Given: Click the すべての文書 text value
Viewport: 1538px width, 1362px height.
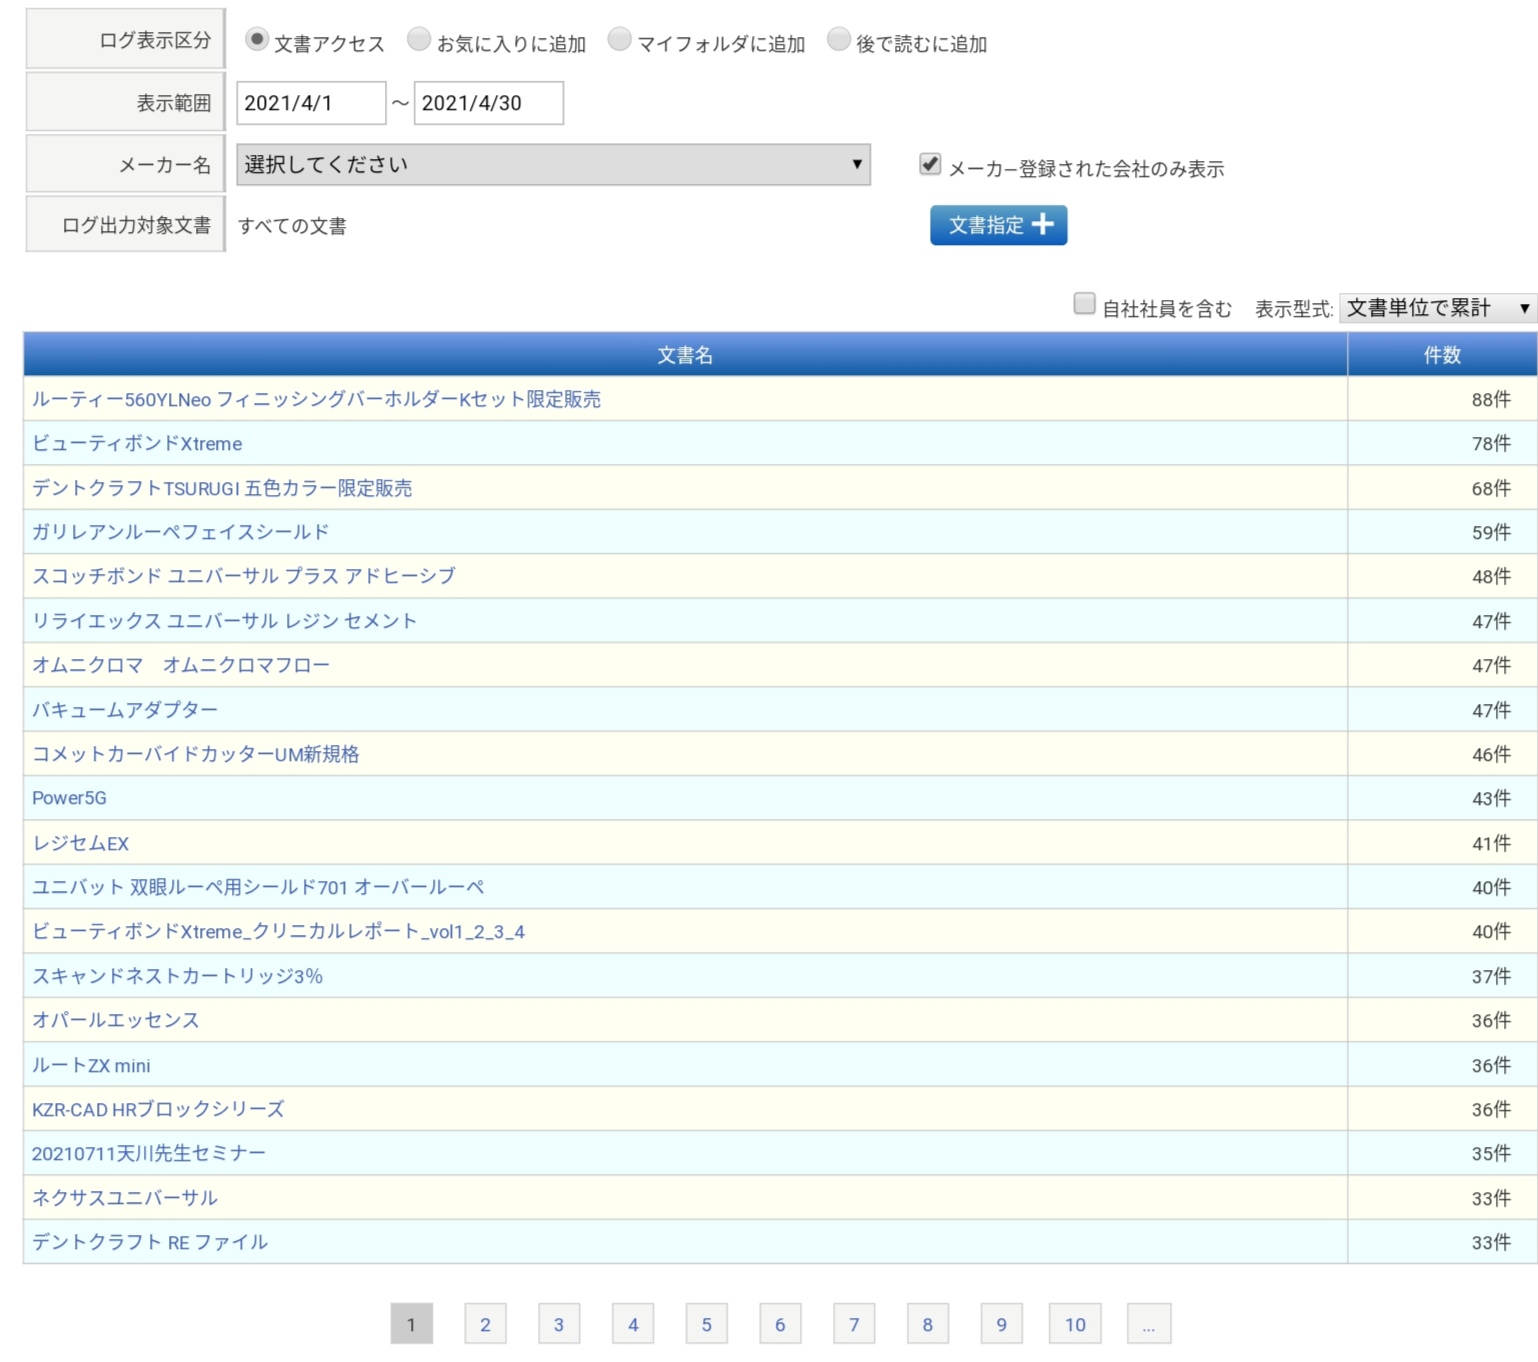Looking at the screenshot, I should [x=292, y=226].
